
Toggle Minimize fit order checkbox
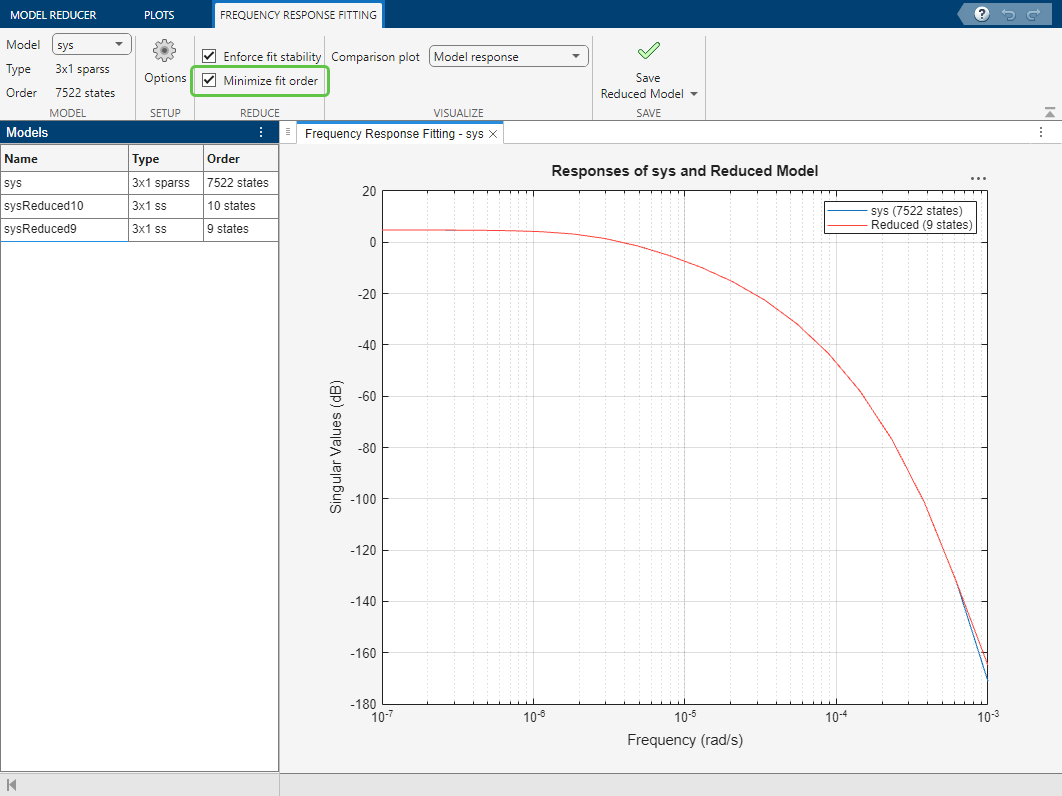[209, 80]
